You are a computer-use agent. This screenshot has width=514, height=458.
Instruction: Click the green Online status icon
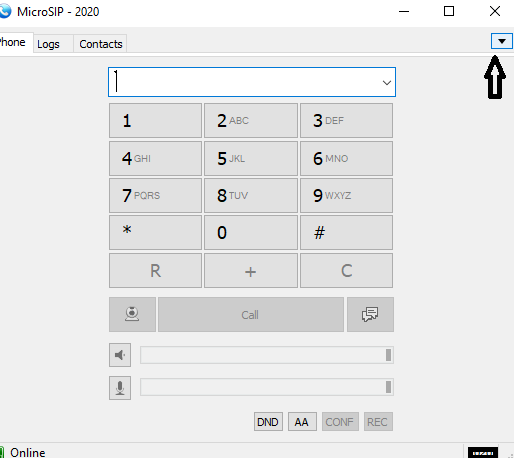tap(2, 452)
